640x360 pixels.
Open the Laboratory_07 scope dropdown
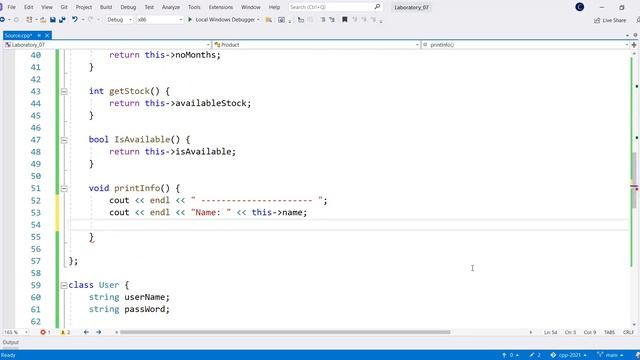pyautogui.click(x=107, y=44)
